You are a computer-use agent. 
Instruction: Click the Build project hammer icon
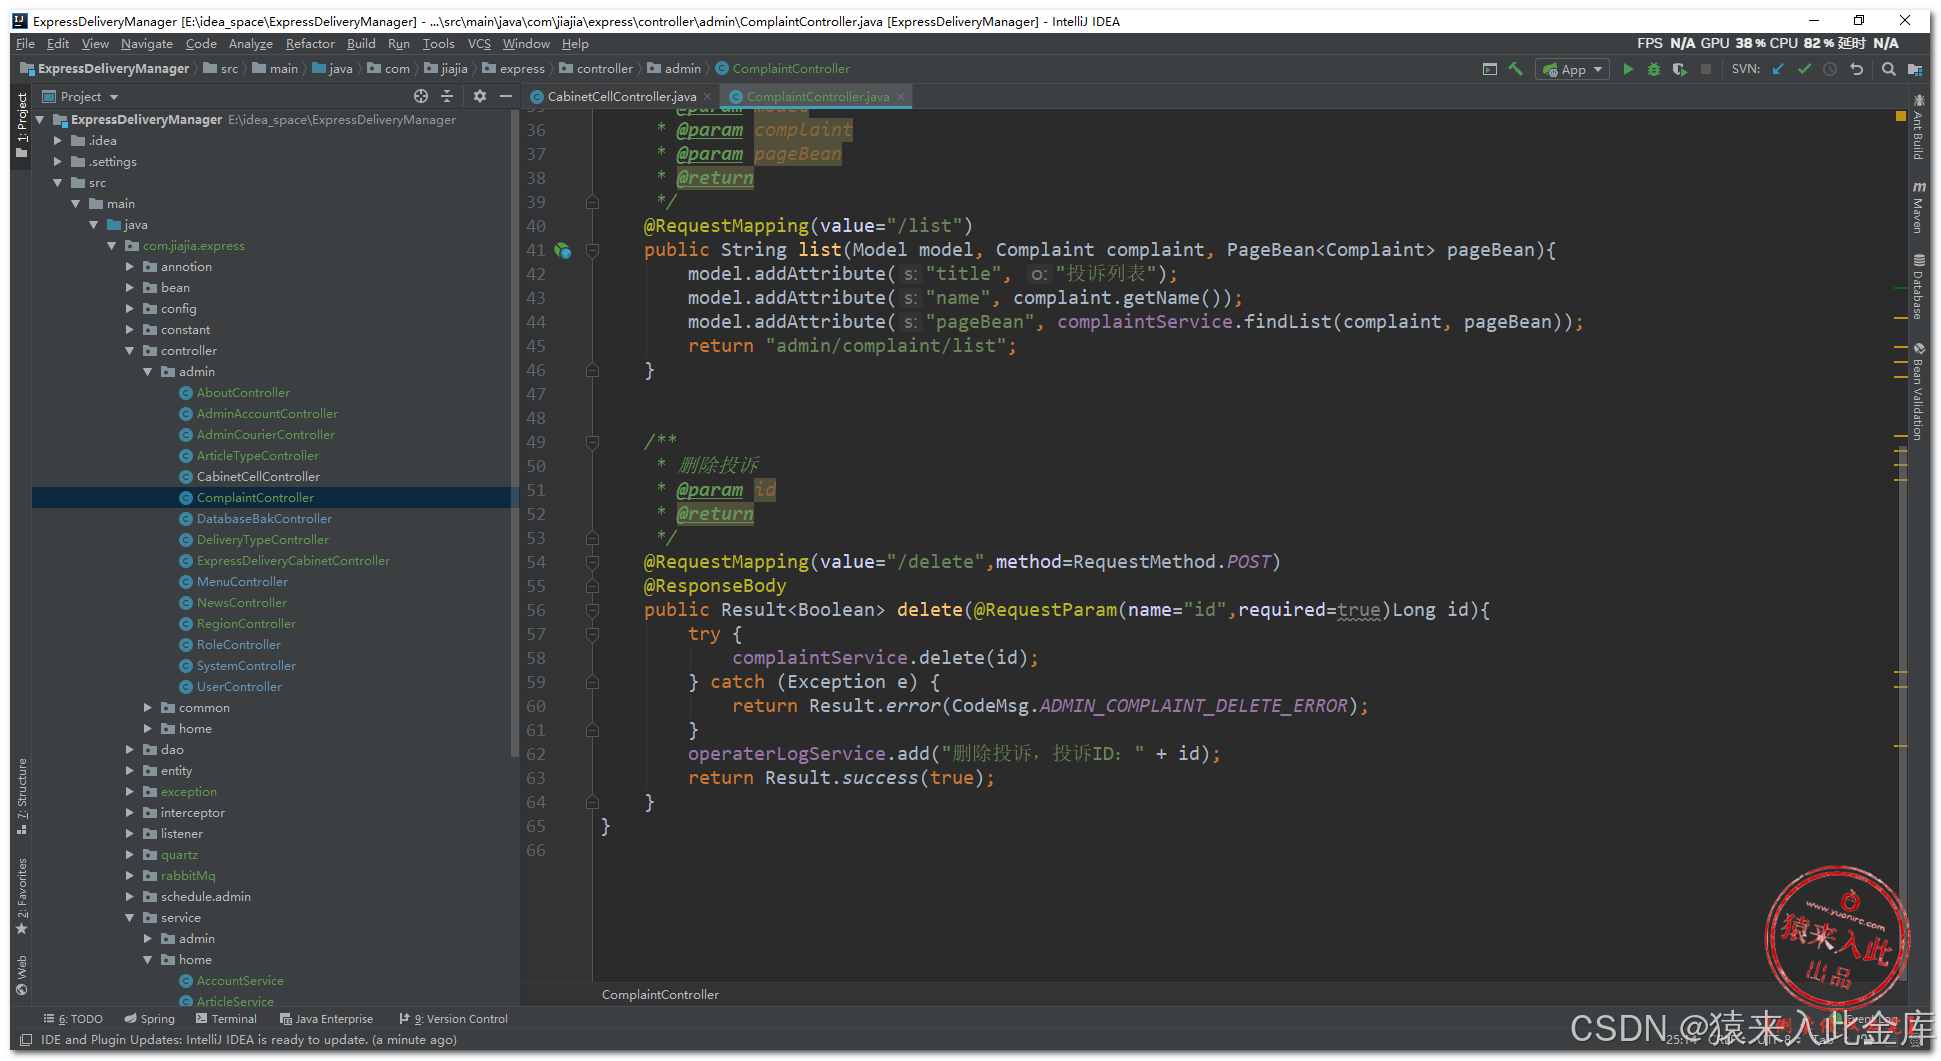[x=1516, y=69]
